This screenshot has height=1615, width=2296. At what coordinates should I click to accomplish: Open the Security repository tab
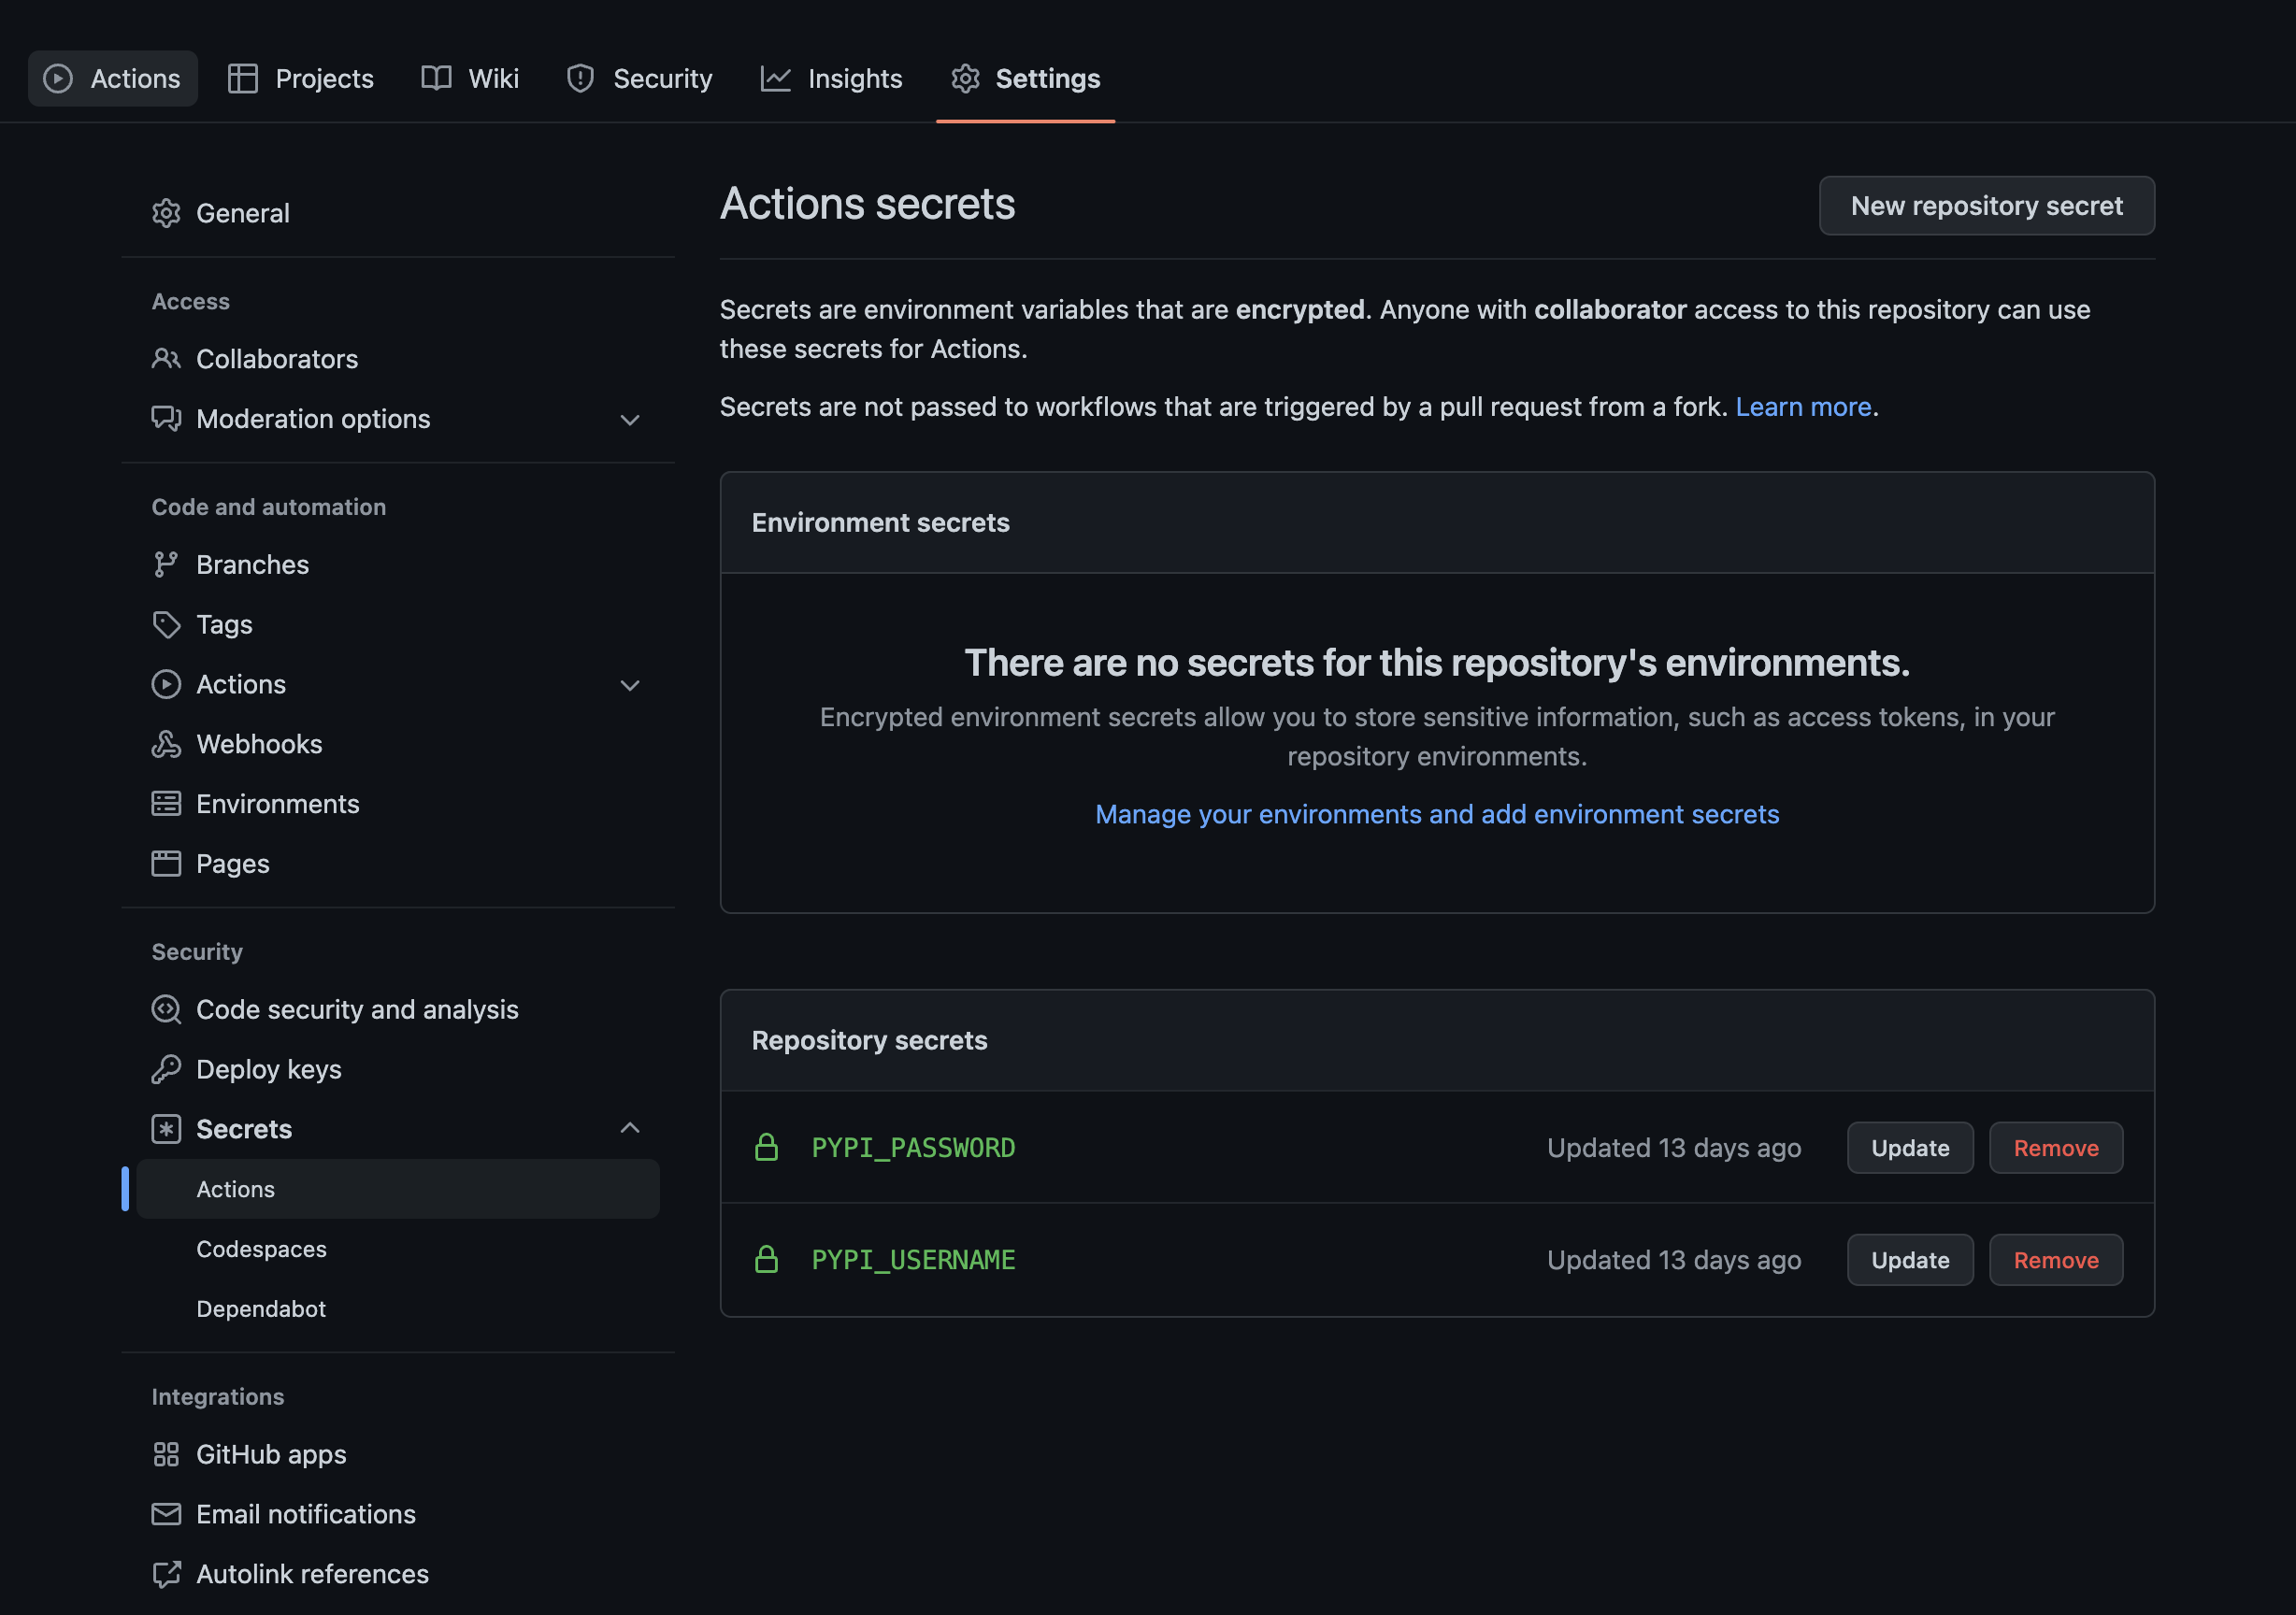[640, 79]
